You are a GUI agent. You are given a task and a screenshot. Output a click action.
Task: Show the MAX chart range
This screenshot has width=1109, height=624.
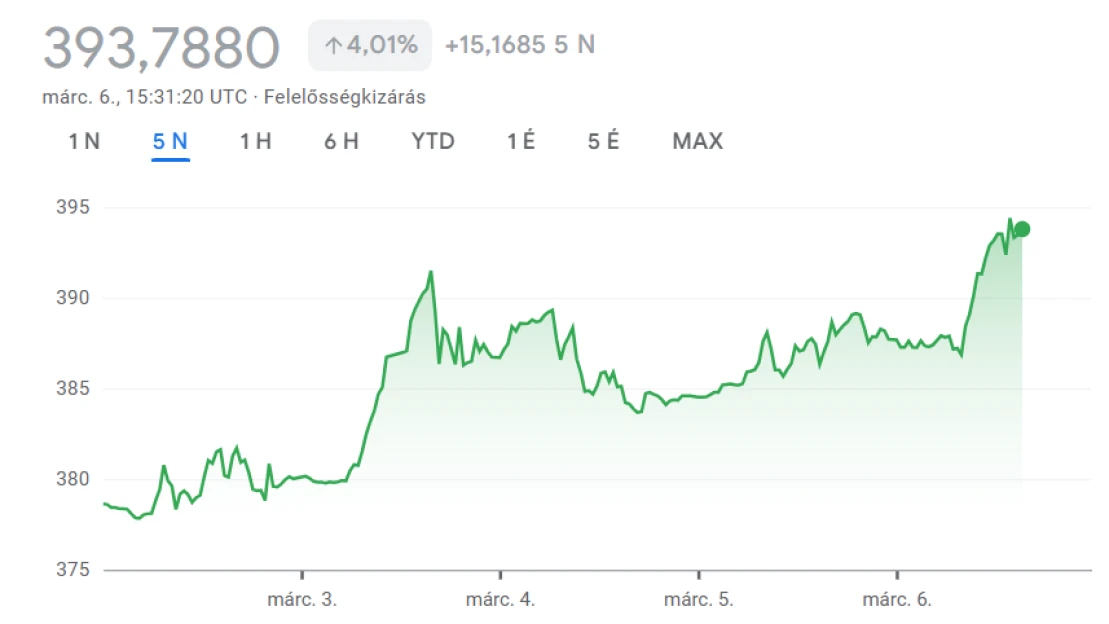point(697,141)
